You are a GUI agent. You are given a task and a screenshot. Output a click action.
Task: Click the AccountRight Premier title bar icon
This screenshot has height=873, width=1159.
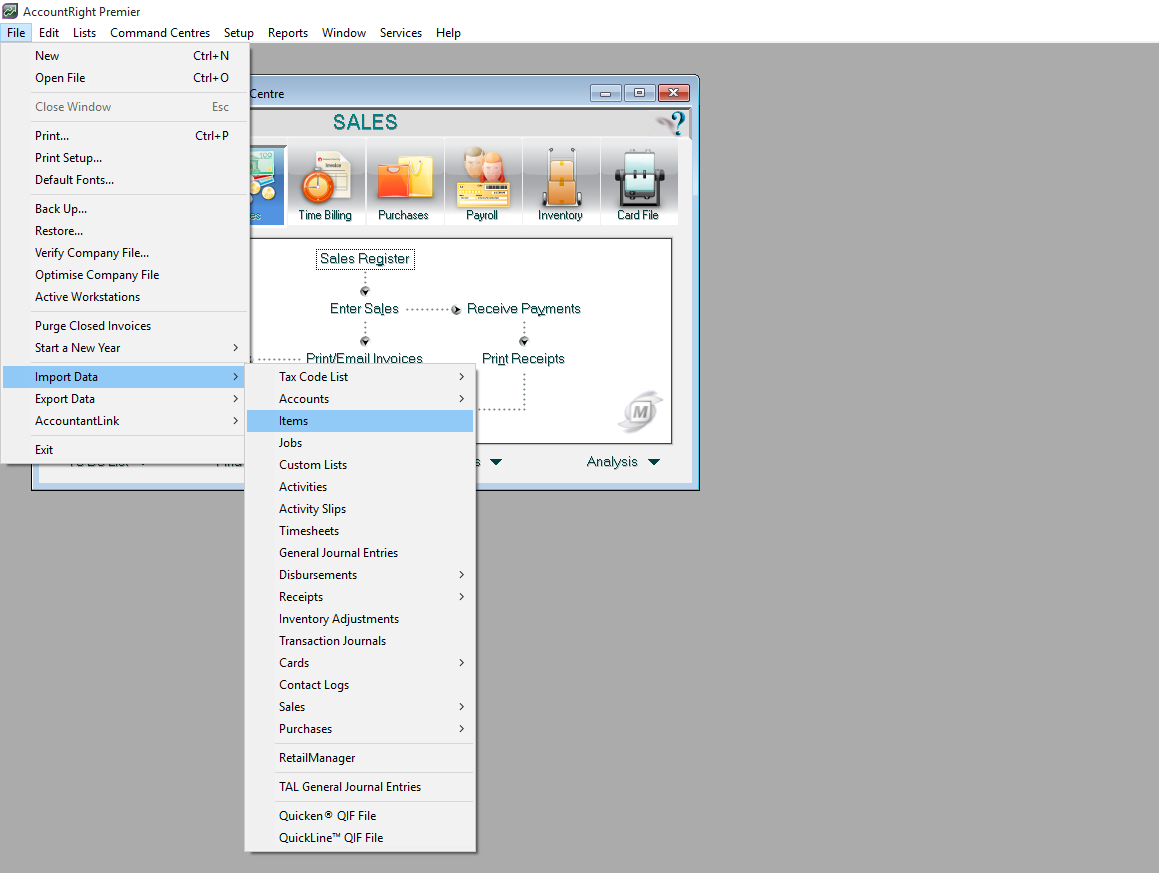[x=10, y=11]
